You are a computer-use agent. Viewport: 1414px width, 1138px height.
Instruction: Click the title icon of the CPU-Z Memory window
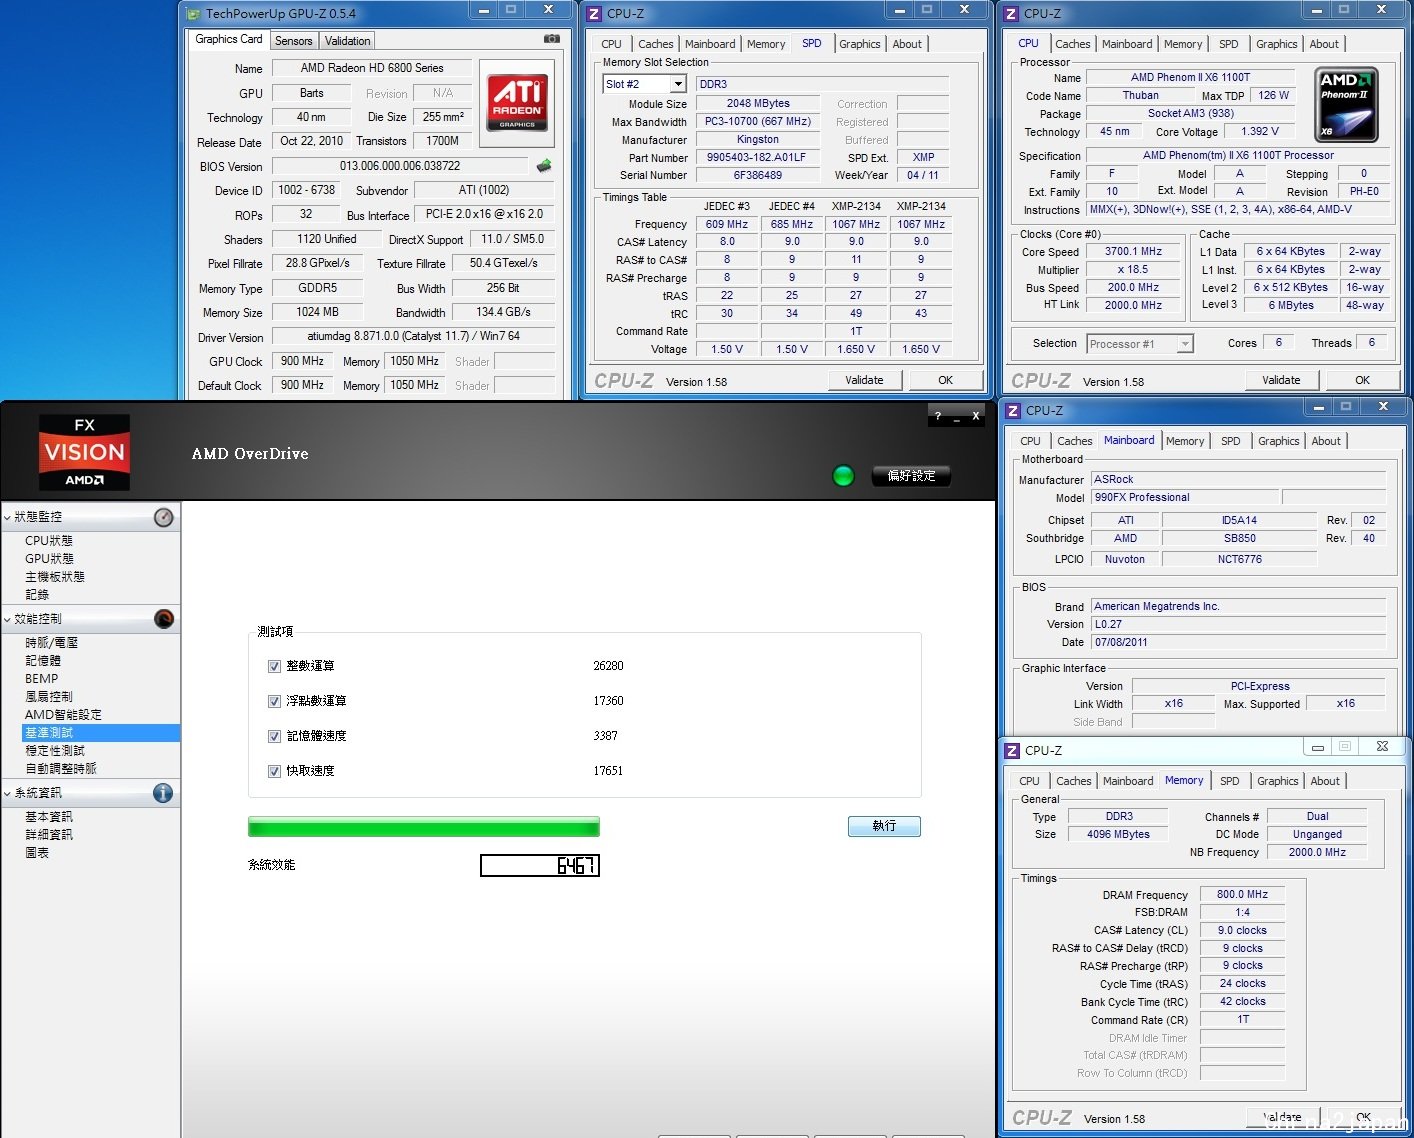click(1012, 750)
